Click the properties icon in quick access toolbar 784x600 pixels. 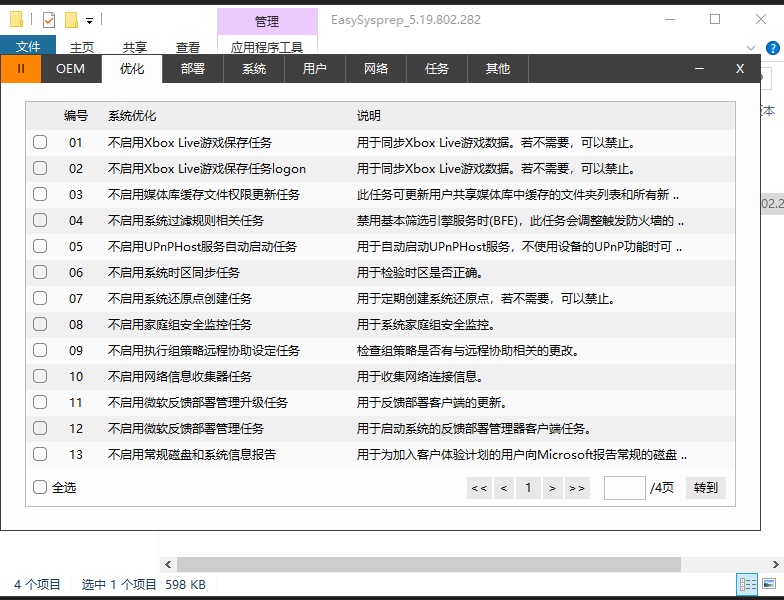pyautogui.click(x=49, y=19)
